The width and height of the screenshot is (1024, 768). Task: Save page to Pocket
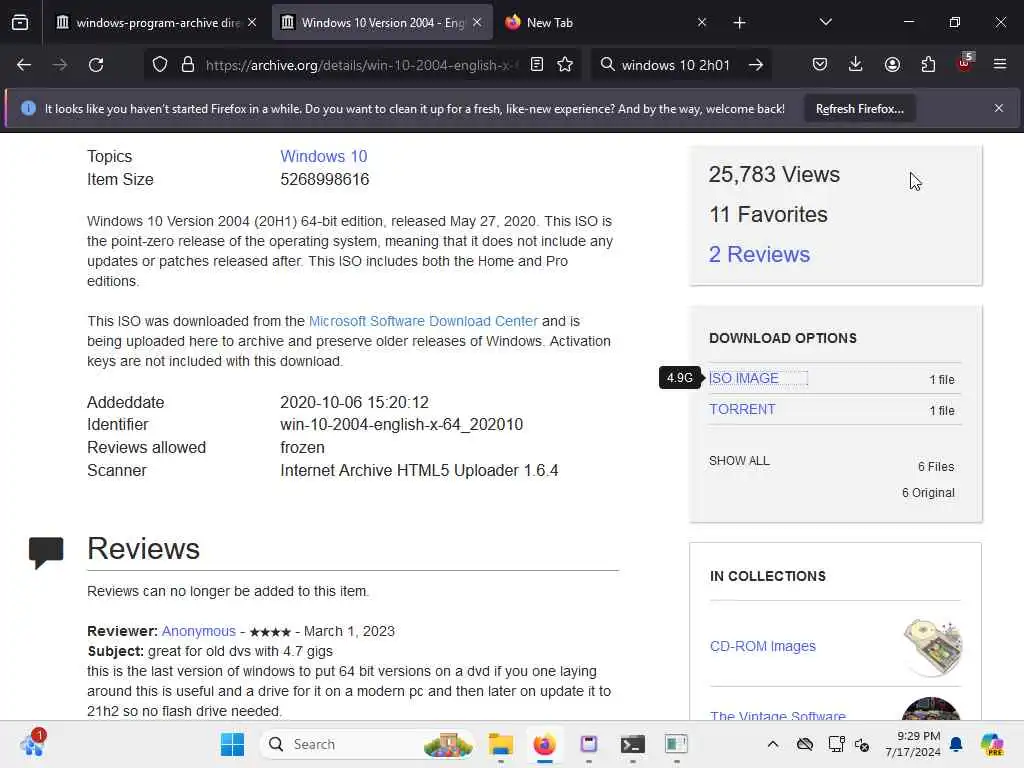pos(820,64)
